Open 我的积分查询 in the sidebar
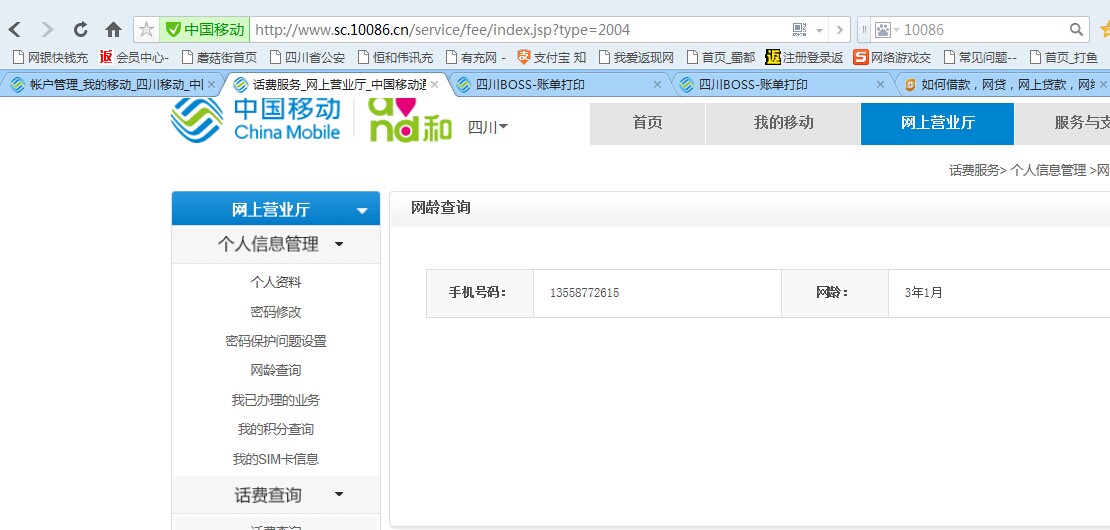 (x=275, y=430)
